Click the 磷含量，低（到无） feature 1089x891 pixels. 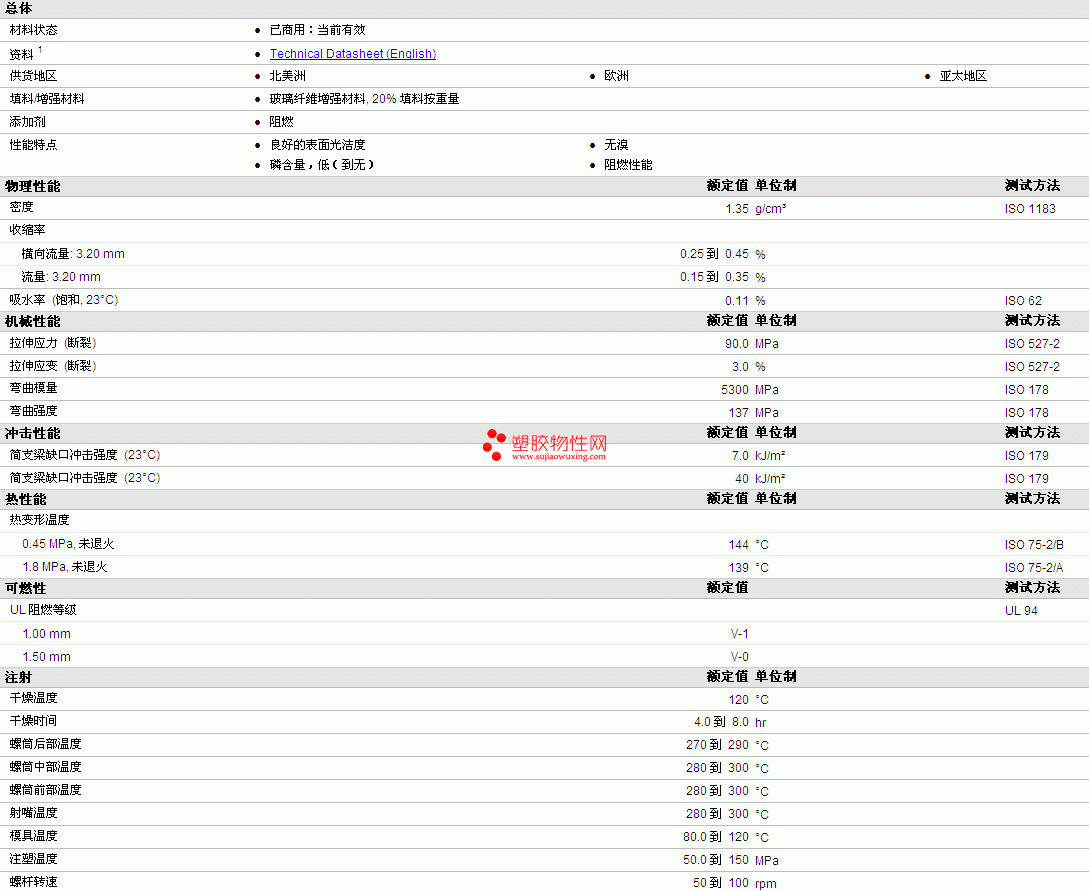click(322, 165)
